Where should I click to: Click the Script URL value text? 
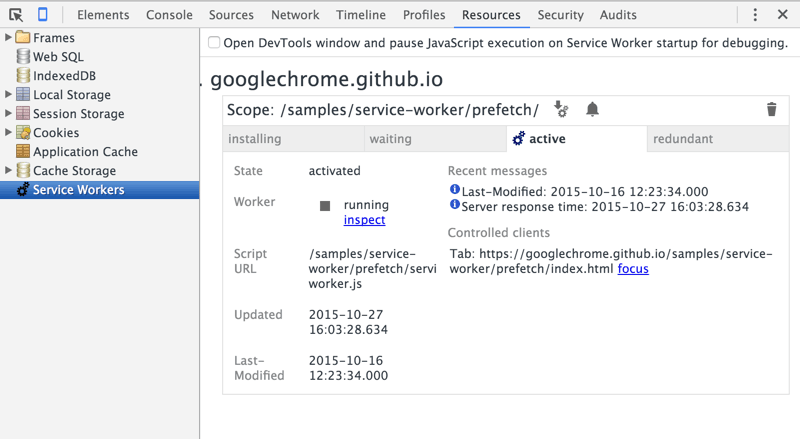point(372,269)
